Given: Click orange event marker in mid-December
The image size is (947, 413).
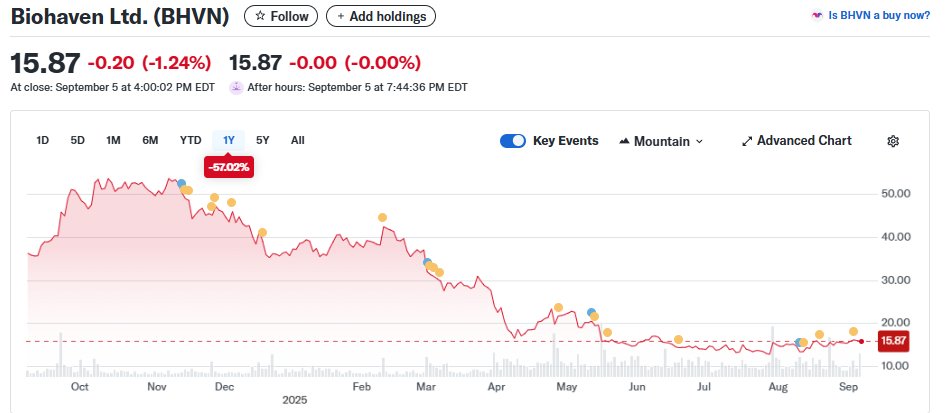Looking at the screenshot, I should click(x=262, y=232).
